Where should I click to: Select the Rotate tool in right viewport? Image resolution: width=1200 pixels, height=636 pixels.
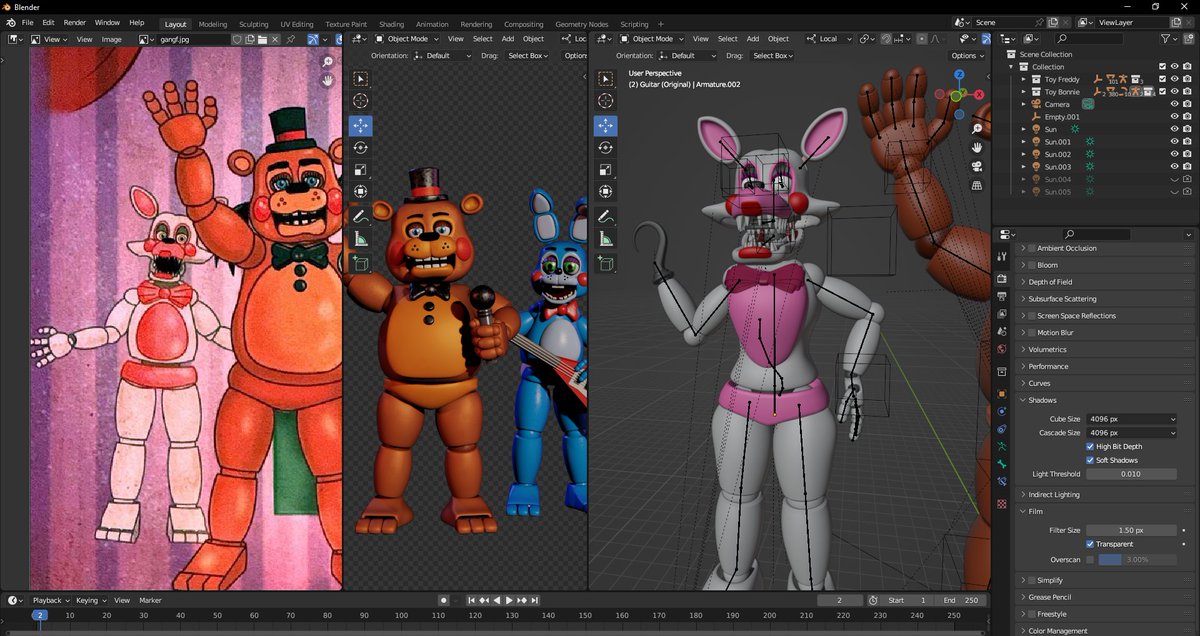click(605, 147)
